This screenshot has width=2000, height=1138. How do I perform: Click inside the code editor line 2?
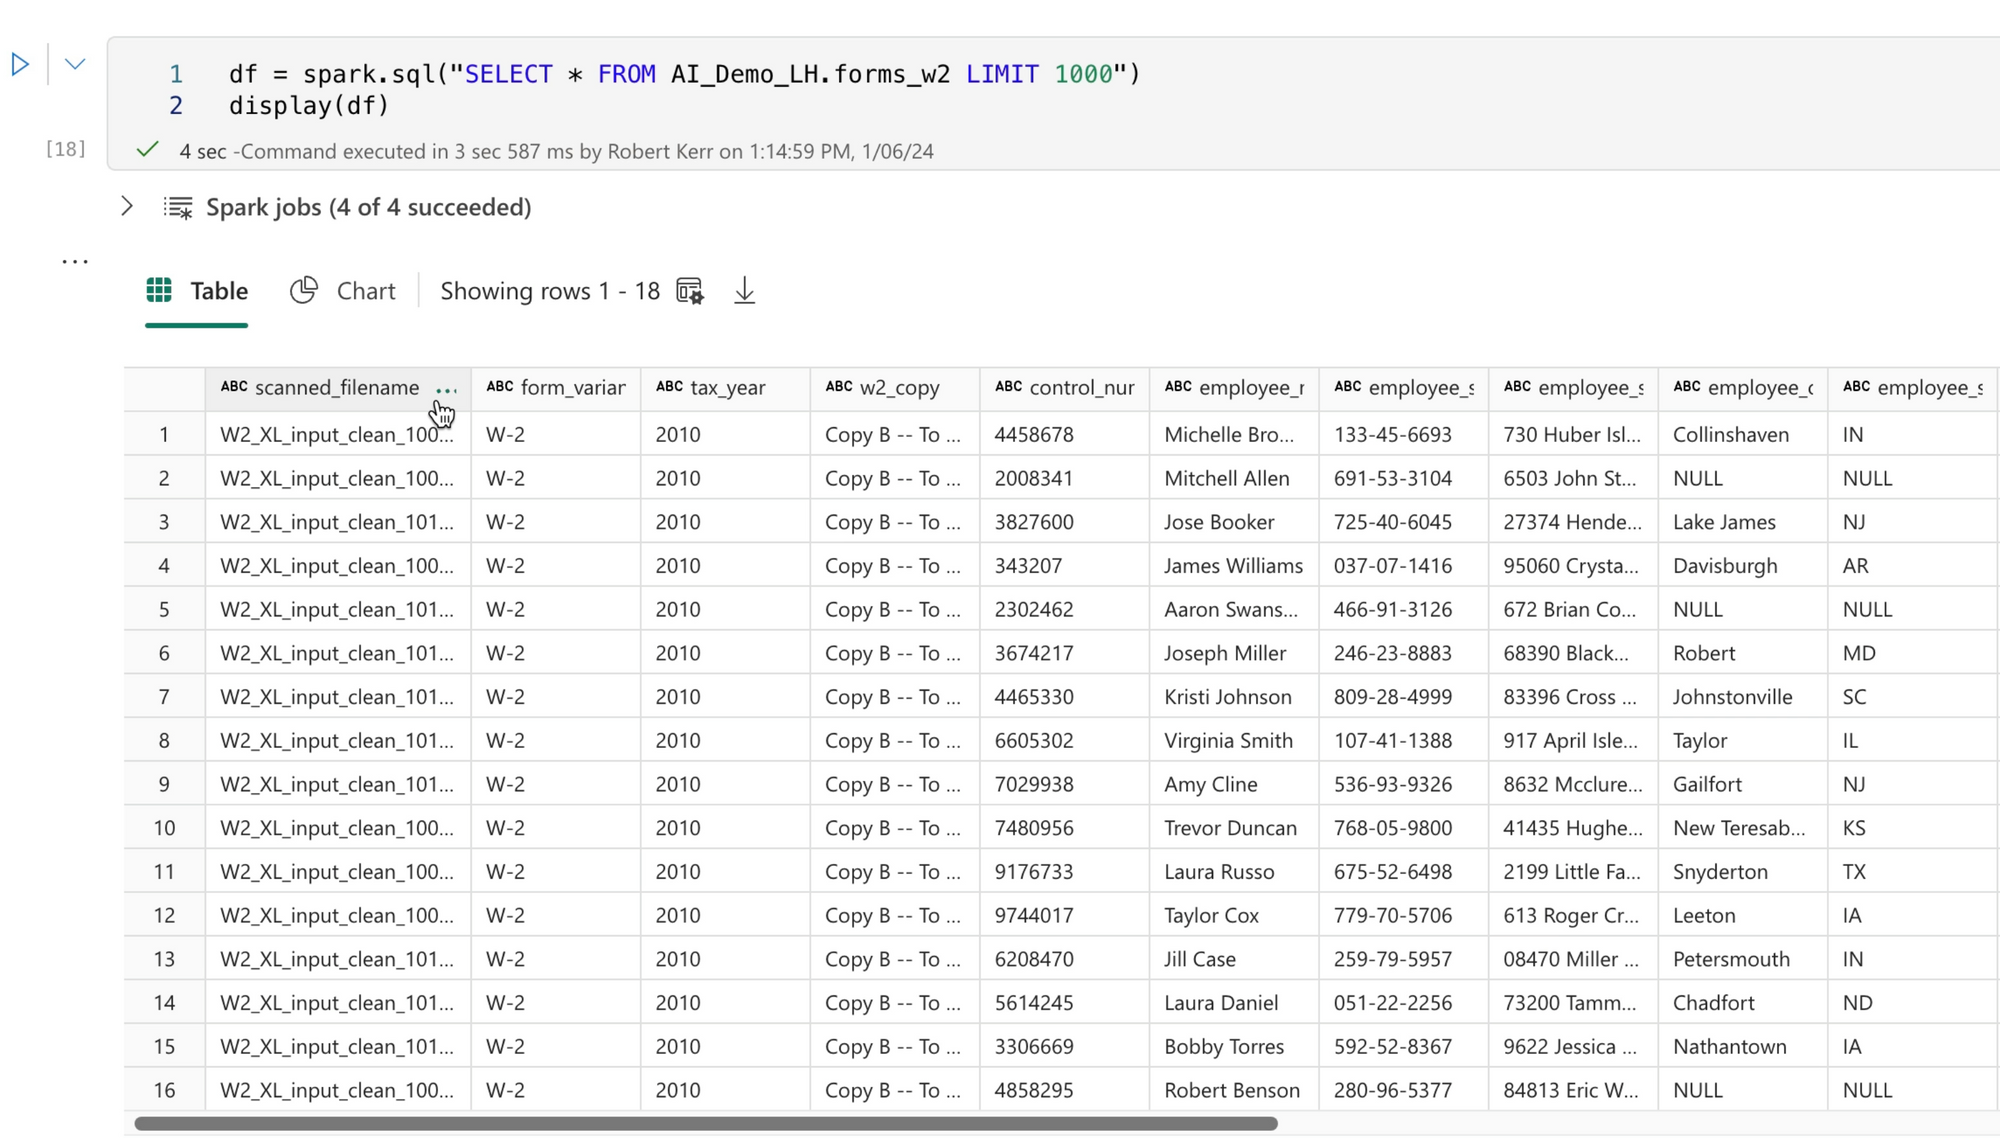309,106
